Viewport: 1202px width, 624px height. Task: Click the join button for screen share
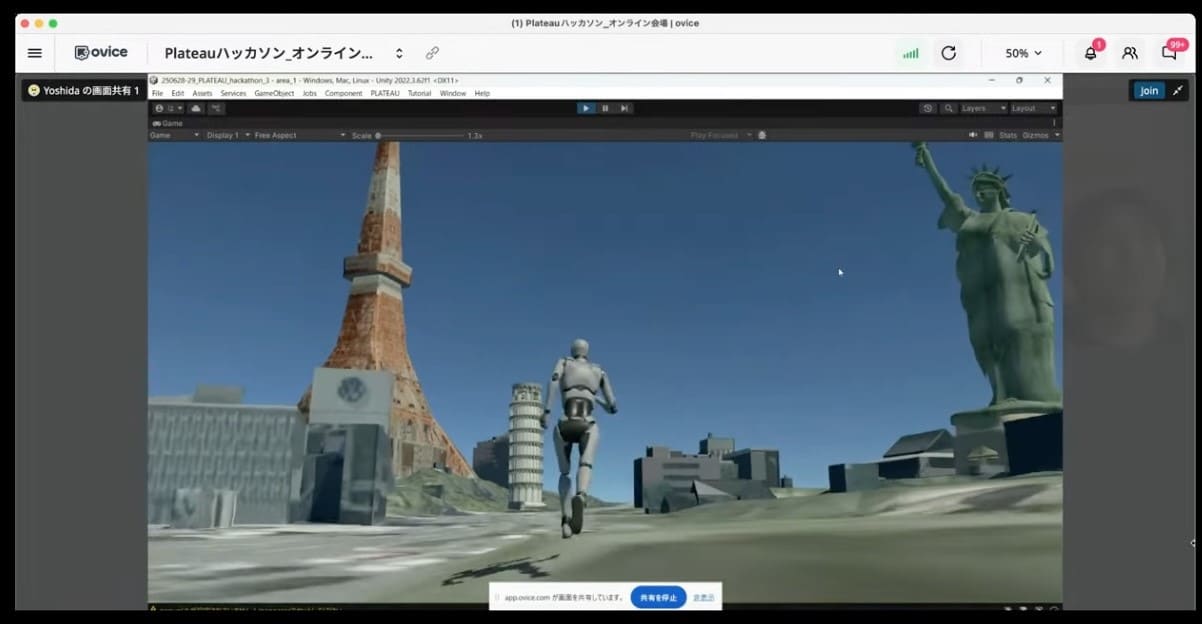point(1149,91)
